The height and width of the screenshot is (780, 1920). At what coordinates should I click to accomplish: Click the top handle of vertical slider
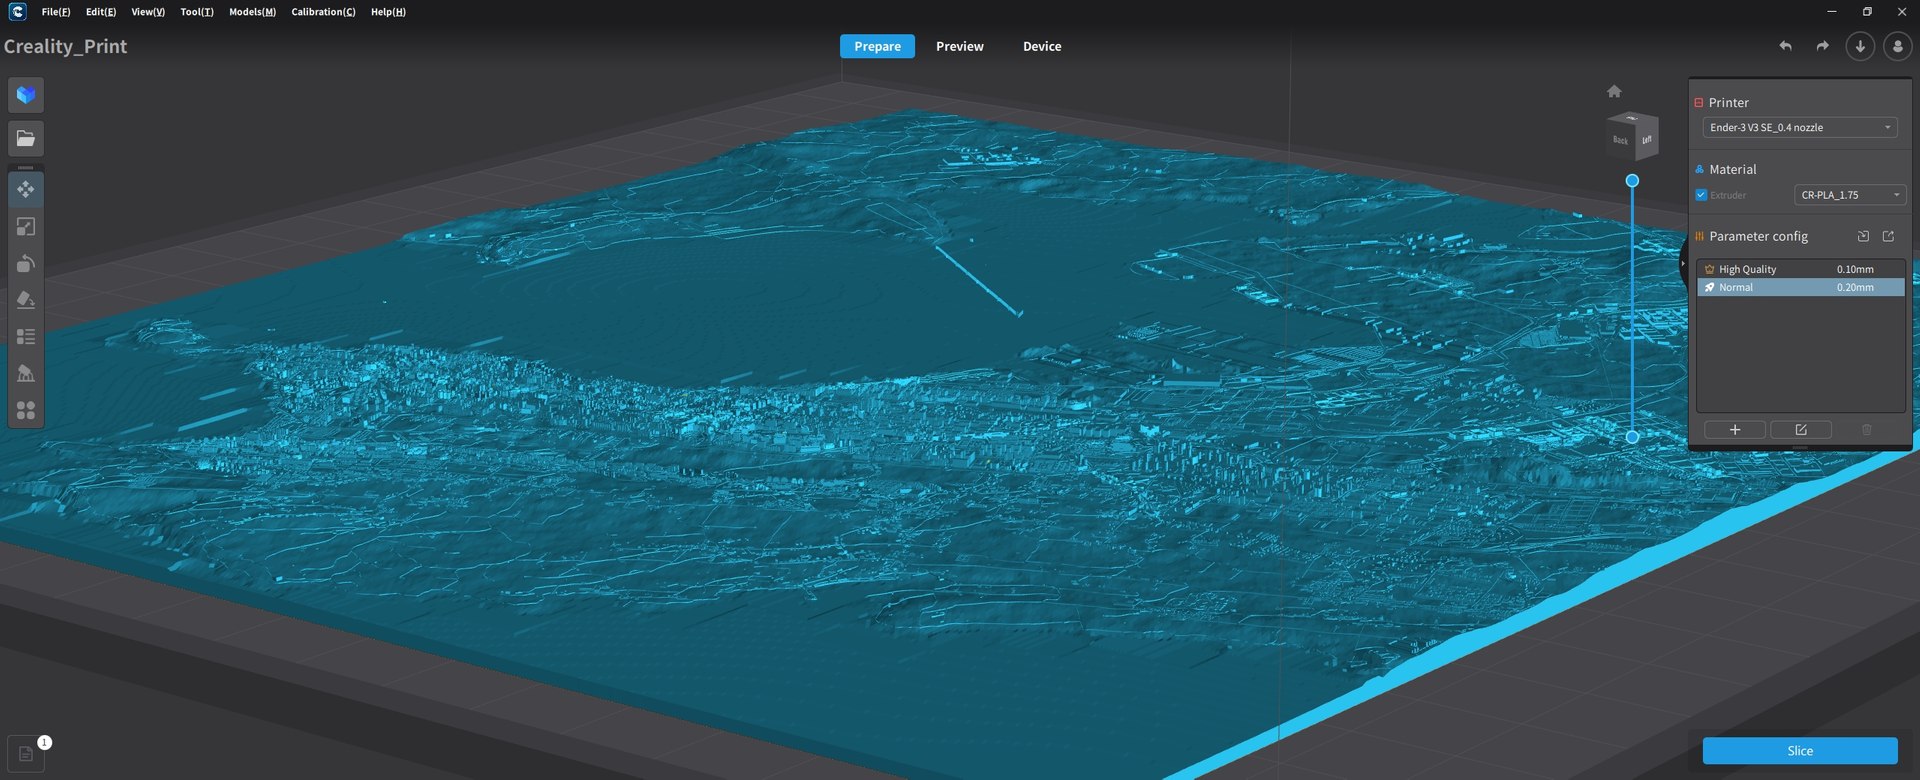click(x=1632, y=181)
